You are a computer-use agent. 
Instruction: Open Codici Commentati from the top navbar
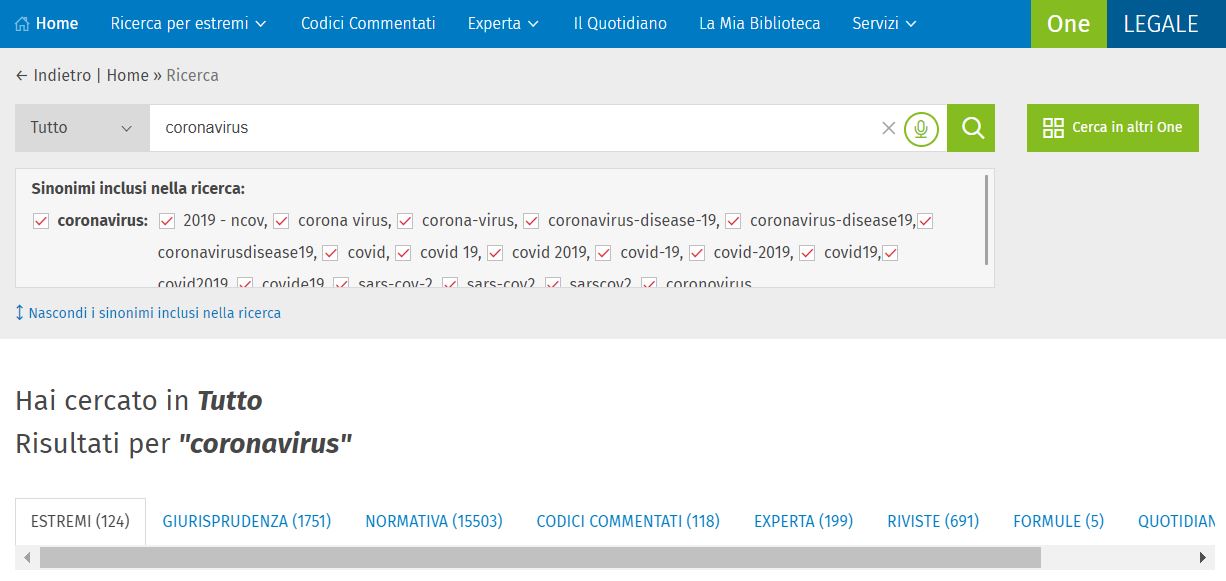368,23
